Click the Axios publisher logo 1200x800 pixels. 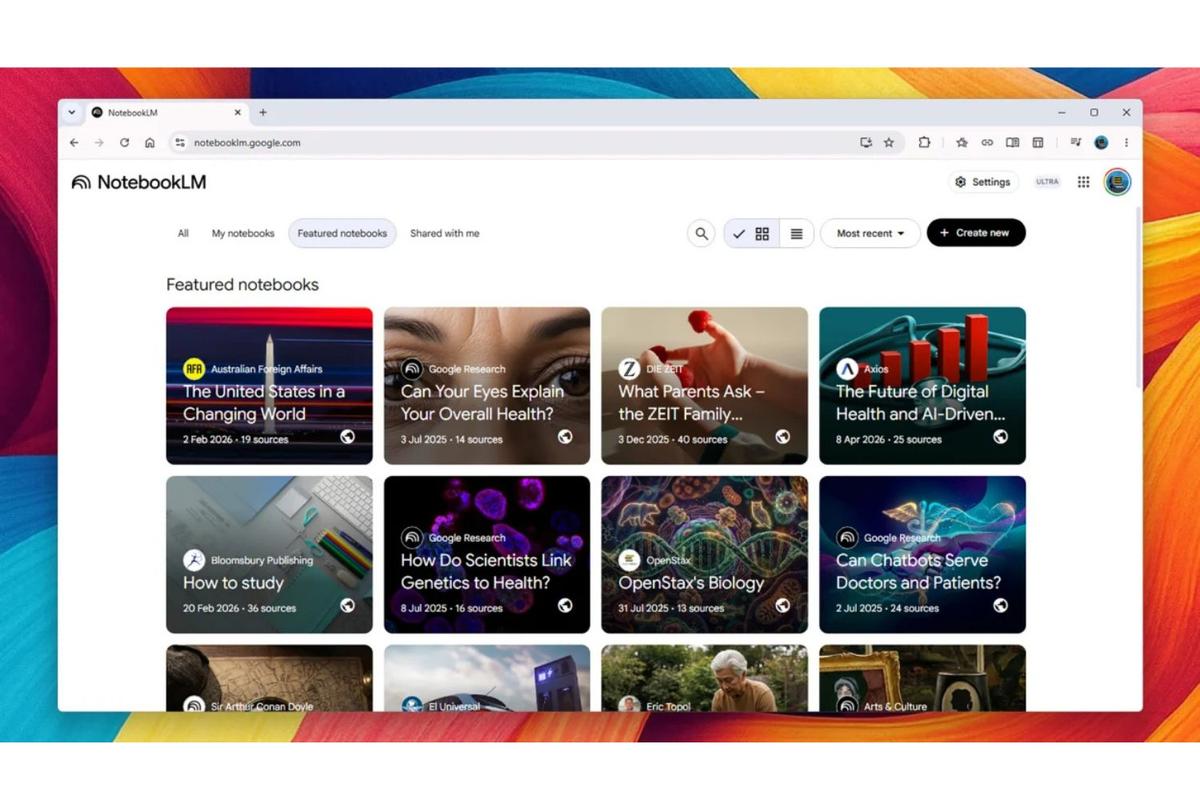847,369
